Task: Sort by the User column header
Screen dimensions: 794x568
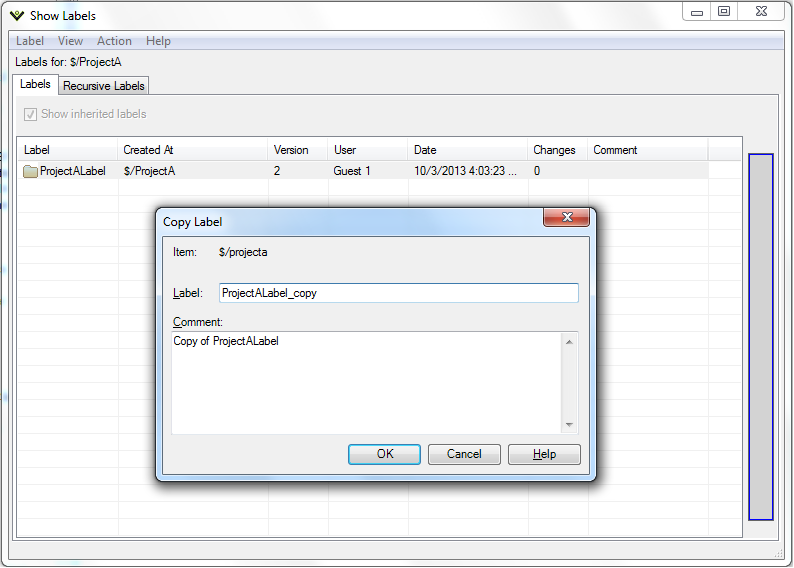Action: point(368,150)
